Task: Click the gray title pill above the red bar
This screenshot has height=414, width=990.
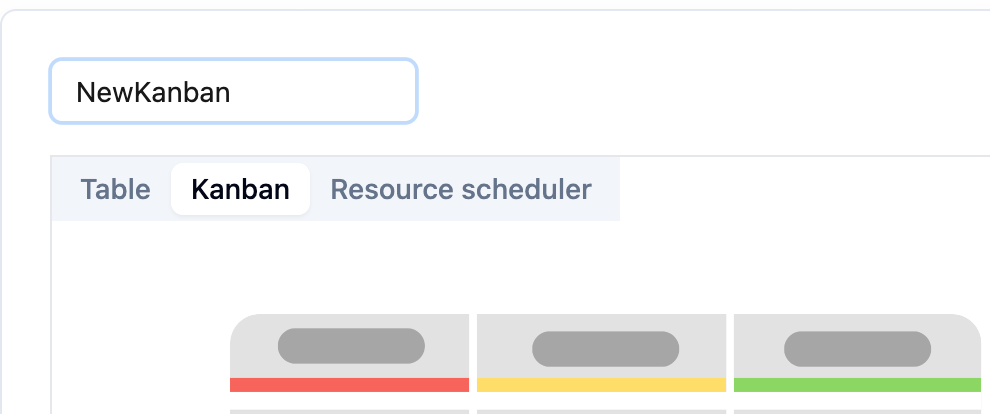Action: point(351,346)
